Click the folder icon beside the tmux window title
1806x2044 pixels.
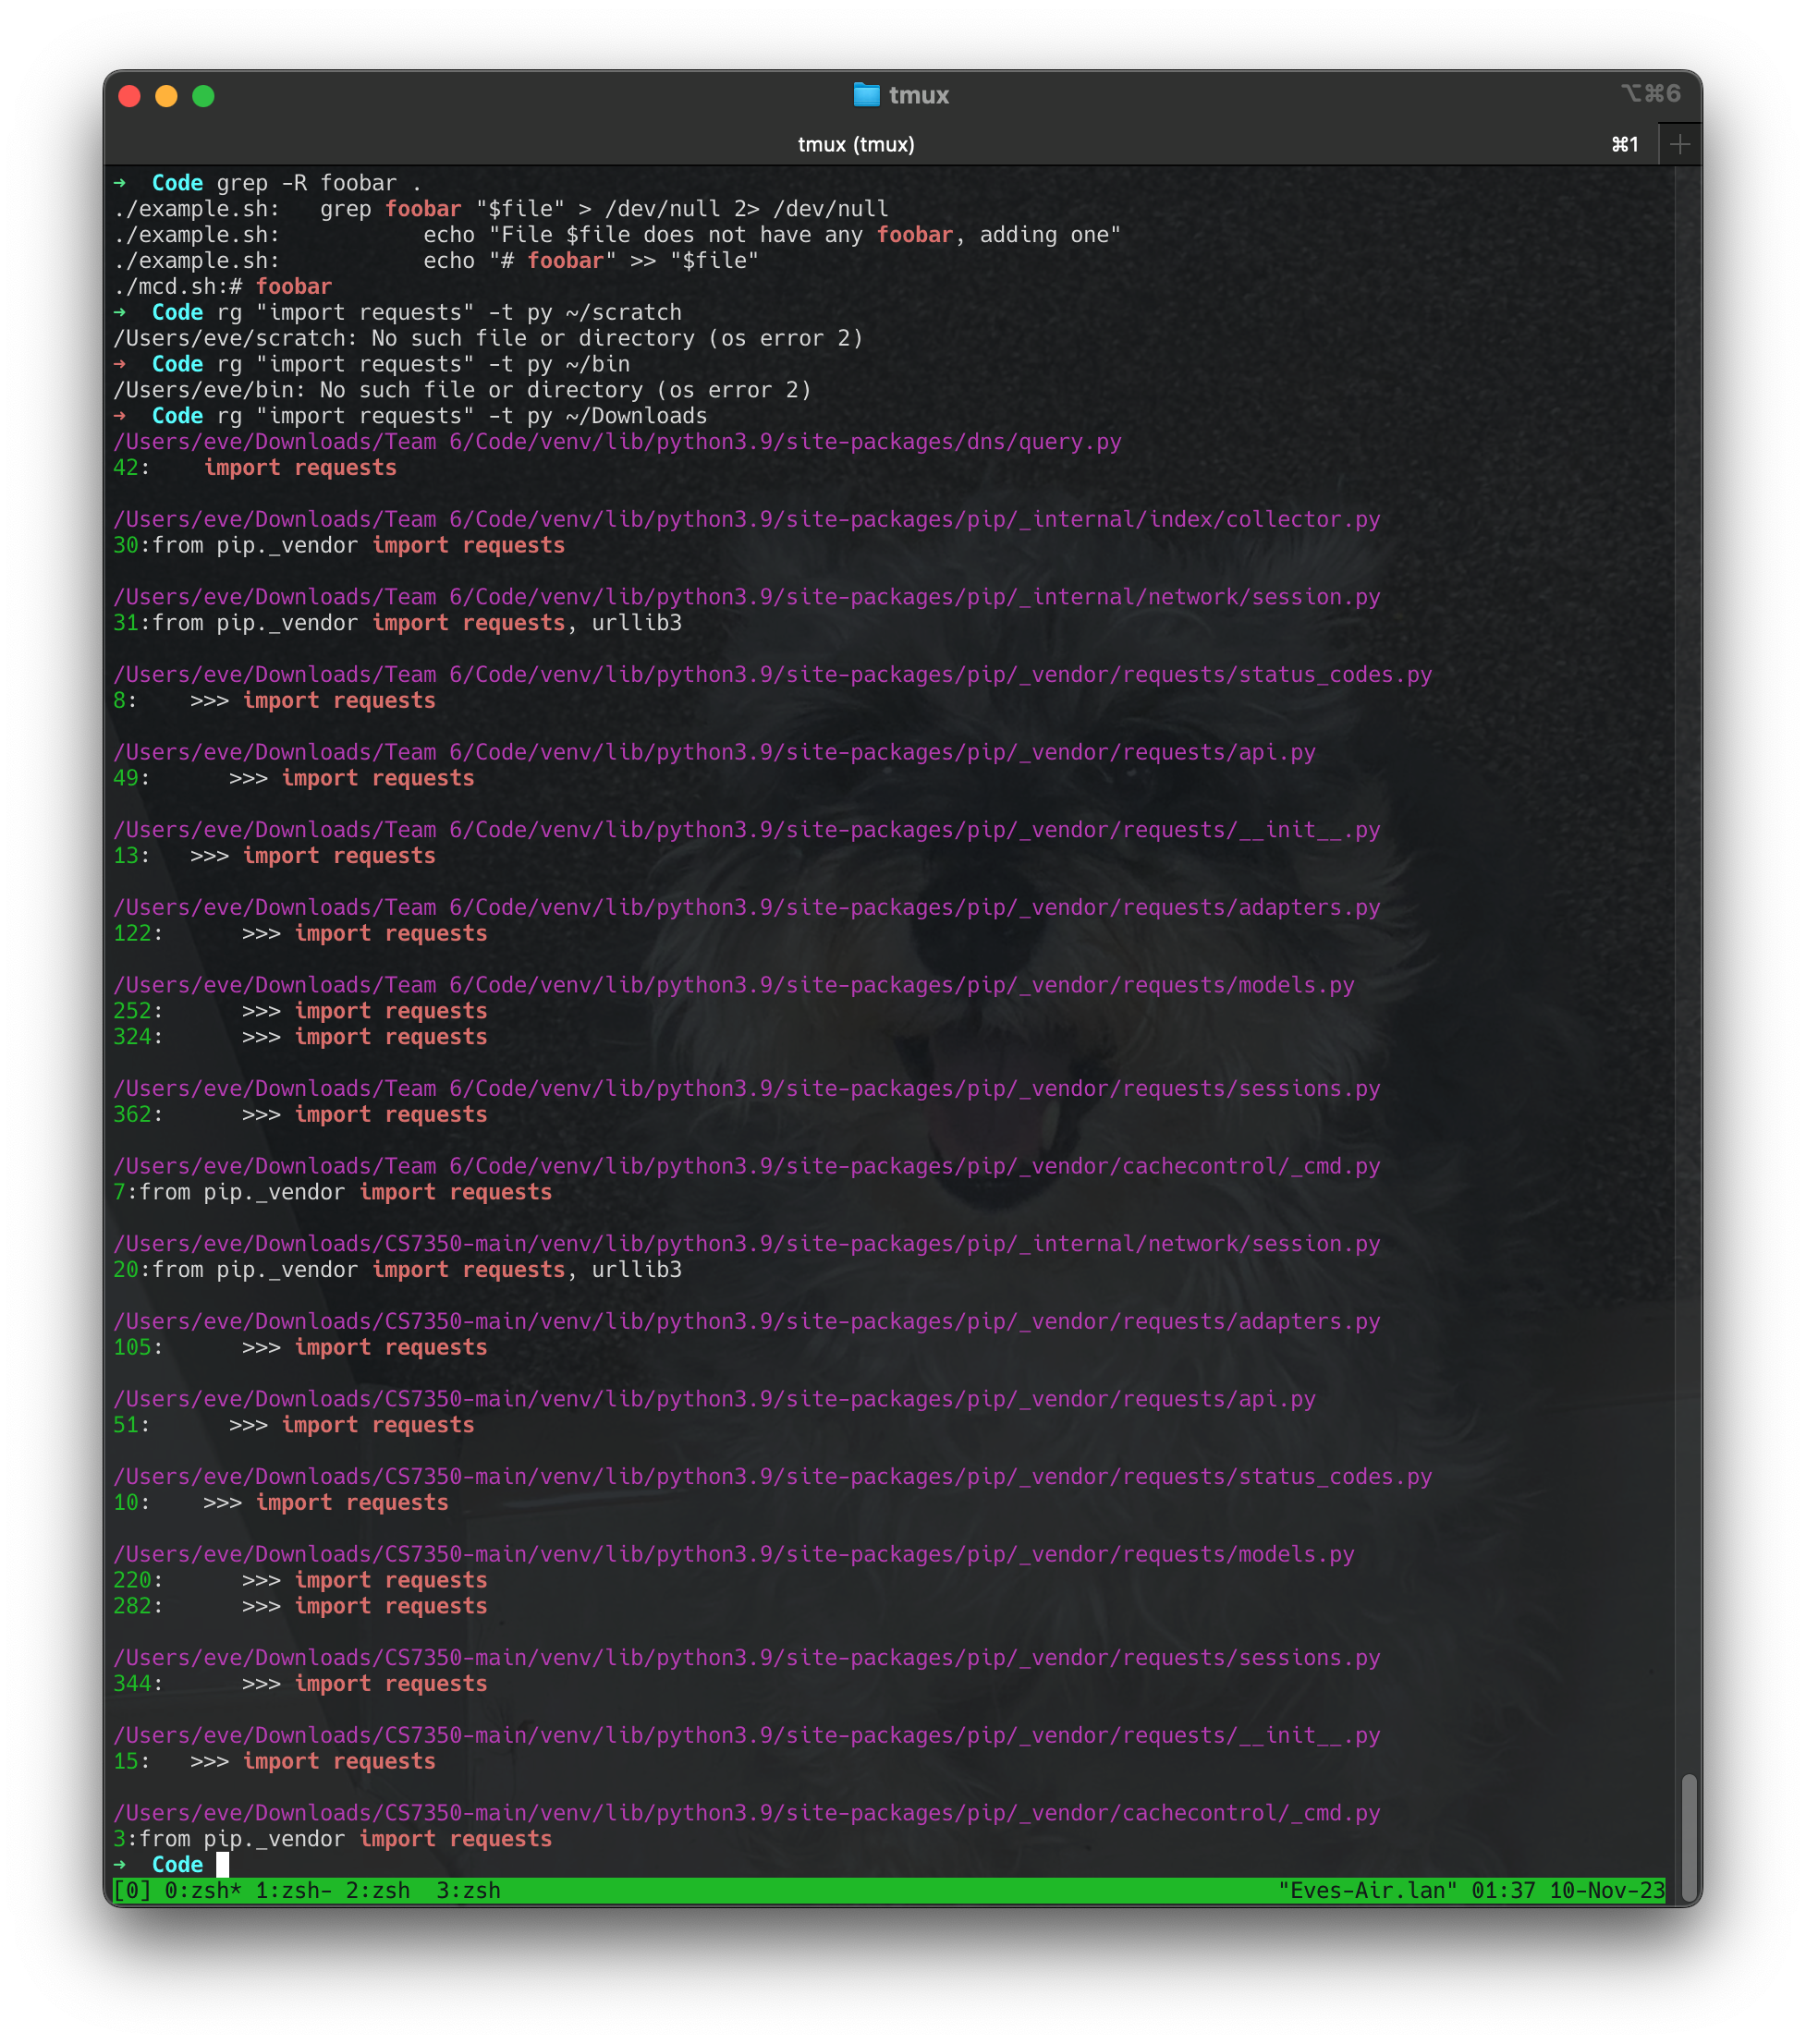(866, 95)
